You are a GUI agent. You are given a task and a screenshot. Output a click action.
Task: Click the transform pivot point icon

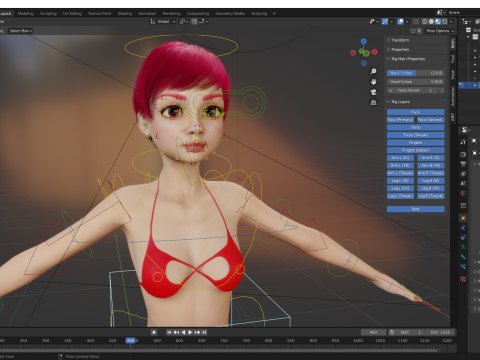183,21
